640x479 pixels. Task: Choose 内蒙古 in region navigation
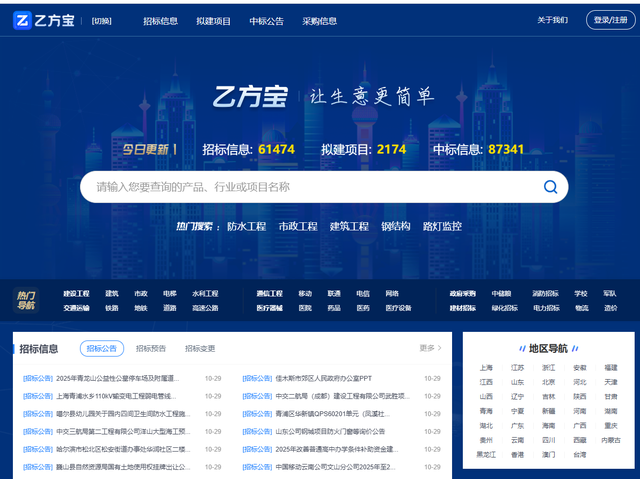click(x=611, y=440)
